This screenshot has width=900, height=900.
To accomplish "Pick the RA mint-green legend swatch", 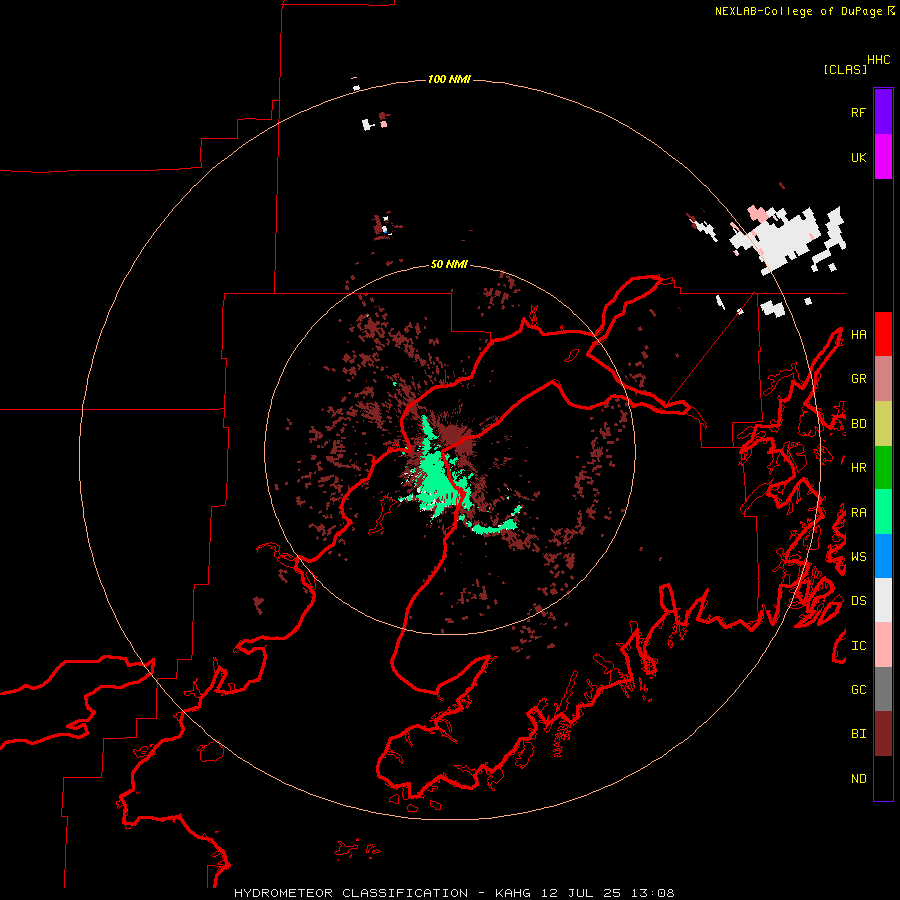I will 883,512.
